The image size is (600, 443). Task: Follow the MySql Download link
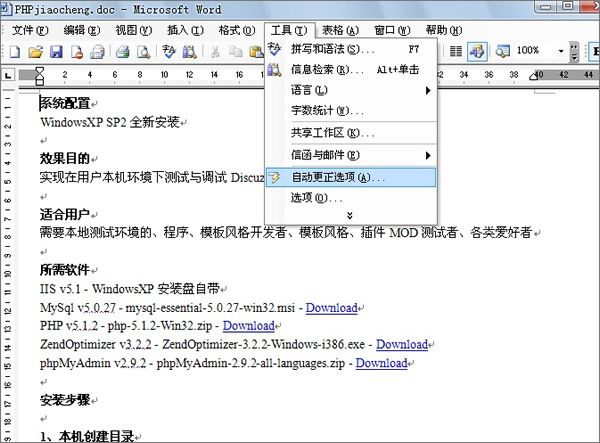tap(331, 308)
